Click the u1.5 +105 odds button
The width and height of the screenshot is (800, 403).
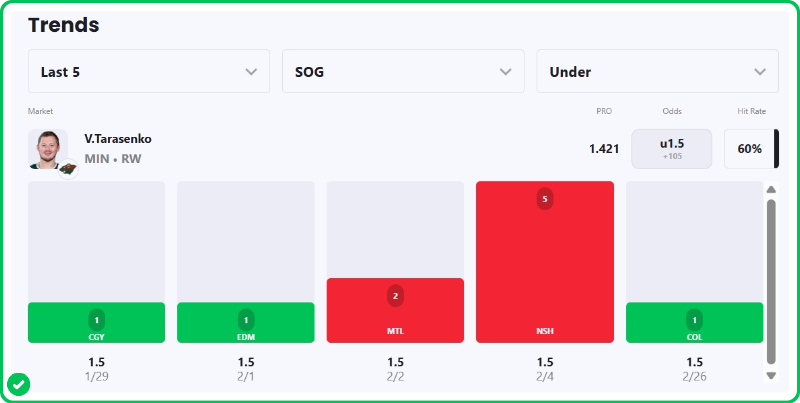point(672,149)
